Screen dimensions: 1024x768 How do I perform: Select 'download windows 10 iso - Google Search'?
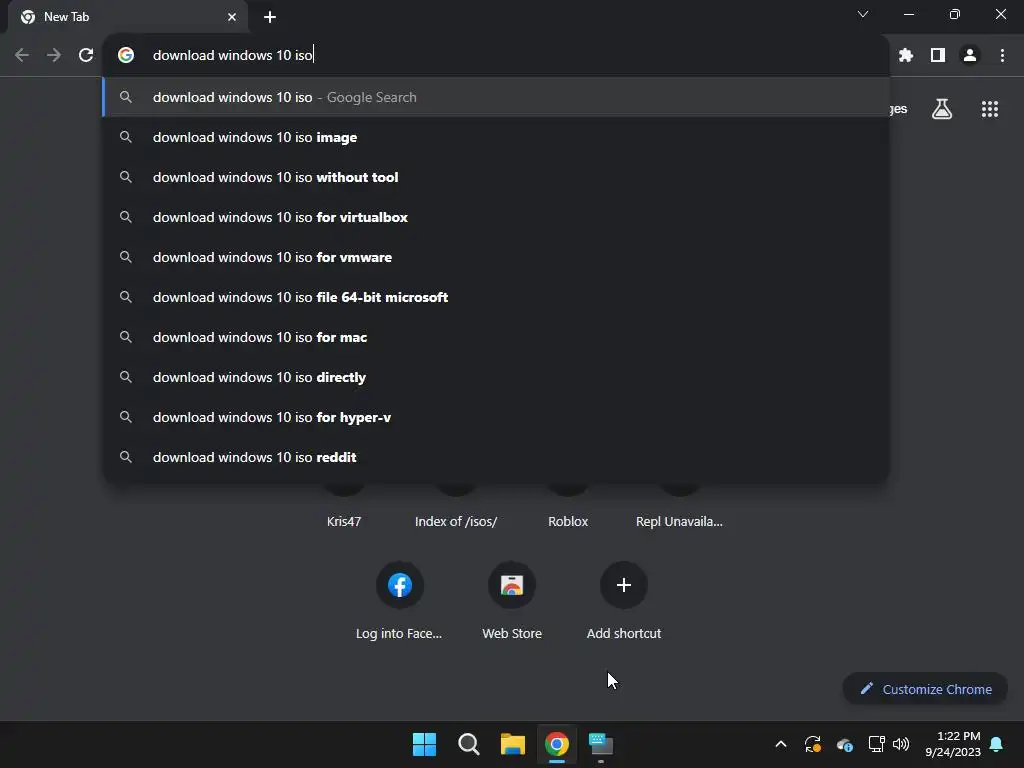496,97
